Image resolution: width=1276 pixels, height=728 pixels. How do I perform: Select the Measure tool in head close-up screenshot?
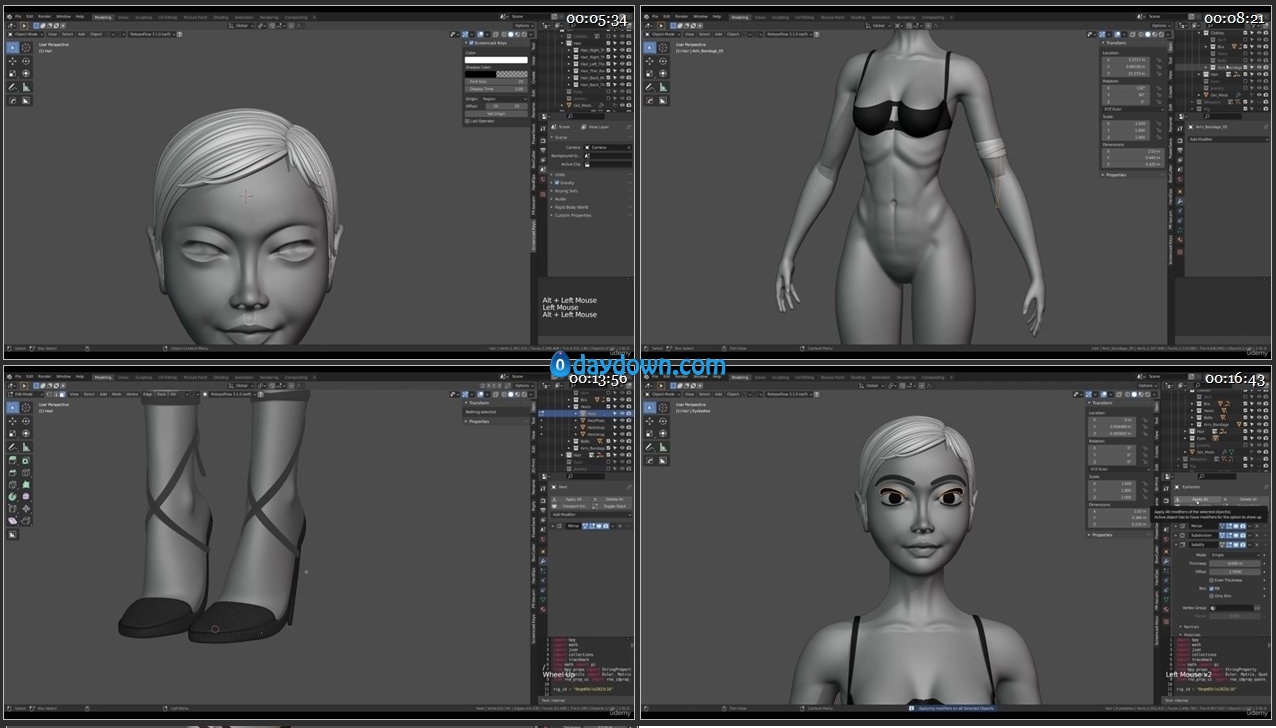26,87
